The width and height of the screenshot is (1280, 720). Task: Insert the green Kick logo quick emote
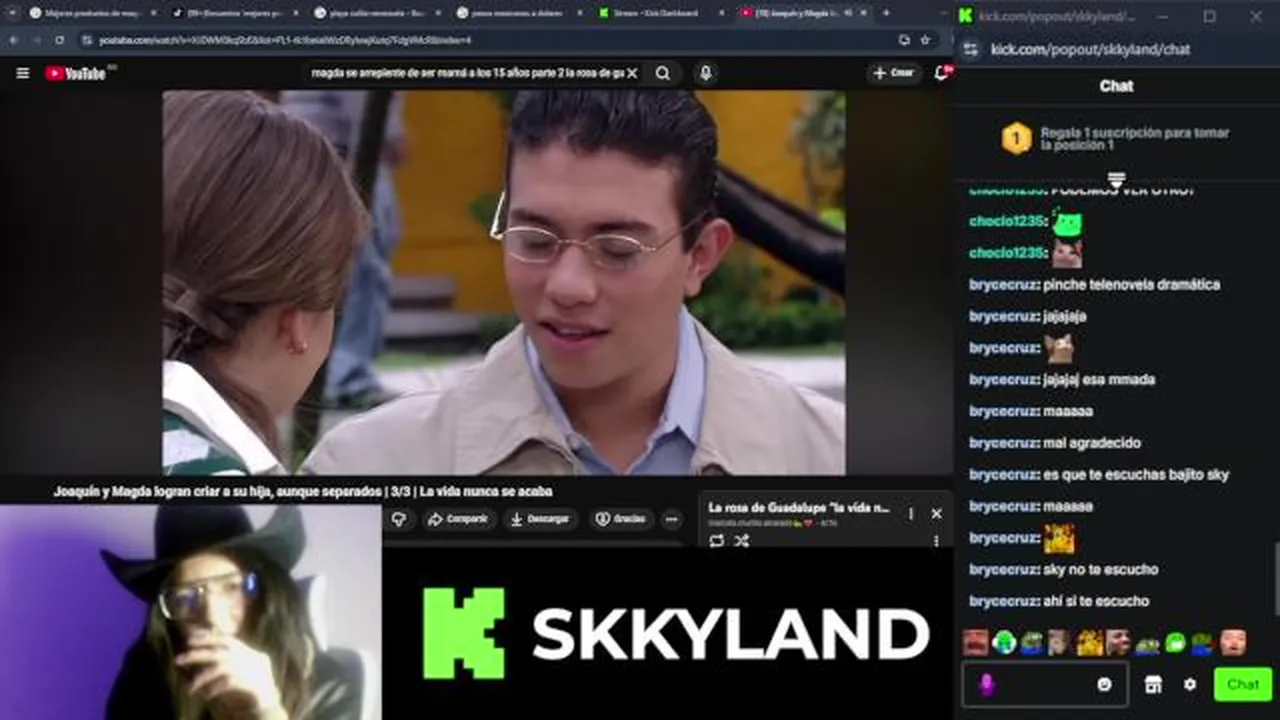(1175, 642)
